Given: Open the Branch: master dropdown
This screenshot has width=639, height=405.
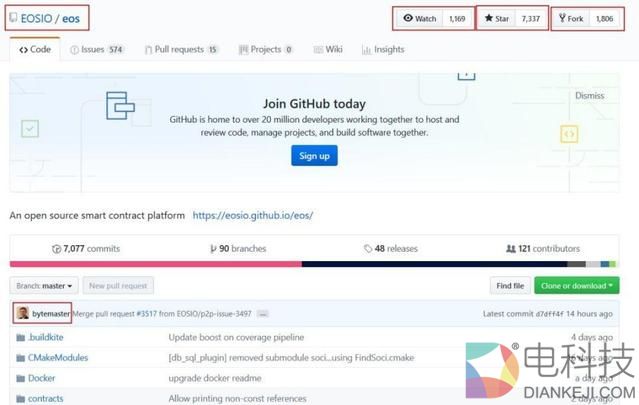Looking at the screenshot, I should point(43,286).
